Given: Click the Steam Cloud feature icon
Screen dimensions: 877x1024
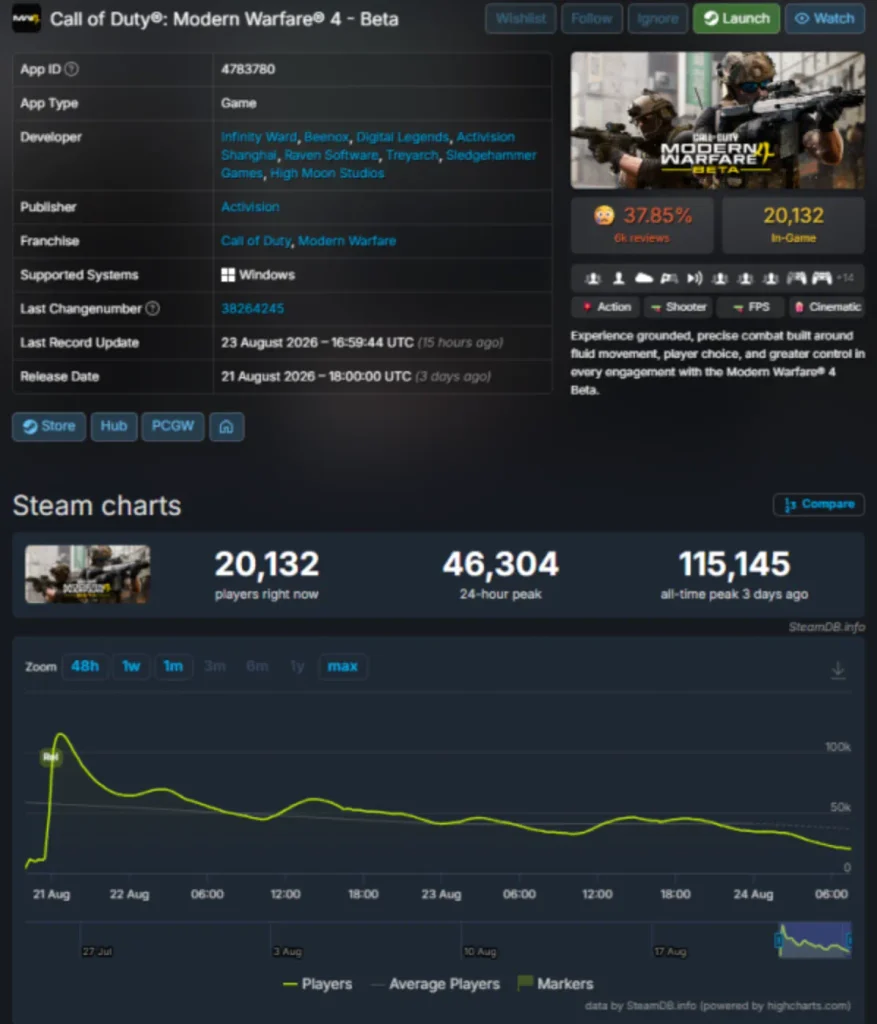Looking at the screenshot, I should [x=644, y=278].
